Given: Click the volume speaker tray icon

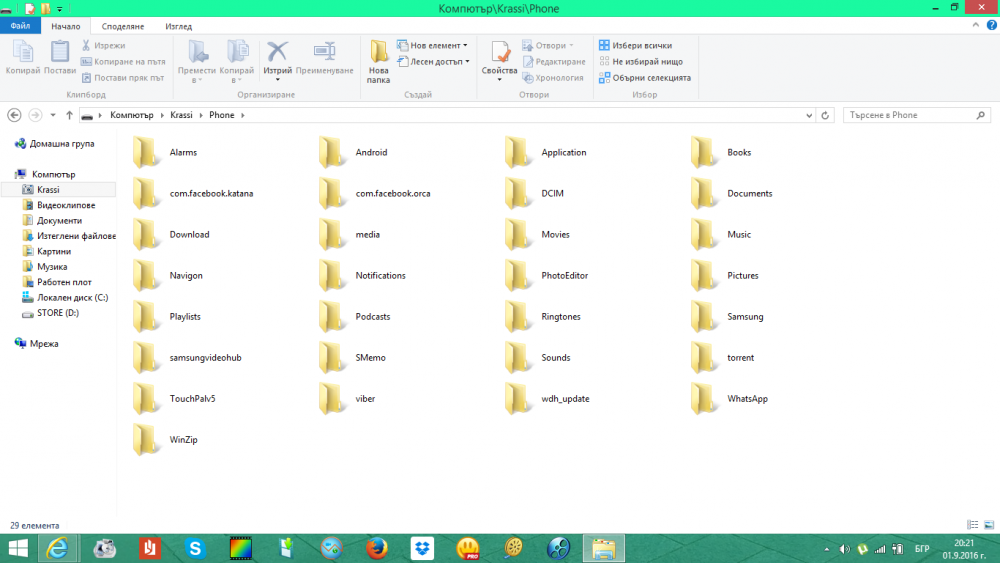Looking at the screenshot, I should [x=844, y=549].
